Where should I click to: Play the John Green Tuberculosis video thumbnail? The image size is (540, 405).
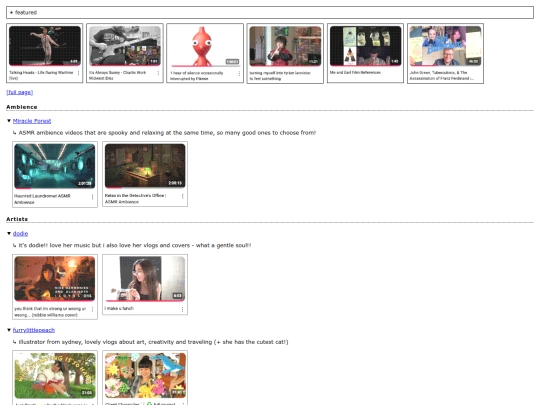(x=445, y=46)
